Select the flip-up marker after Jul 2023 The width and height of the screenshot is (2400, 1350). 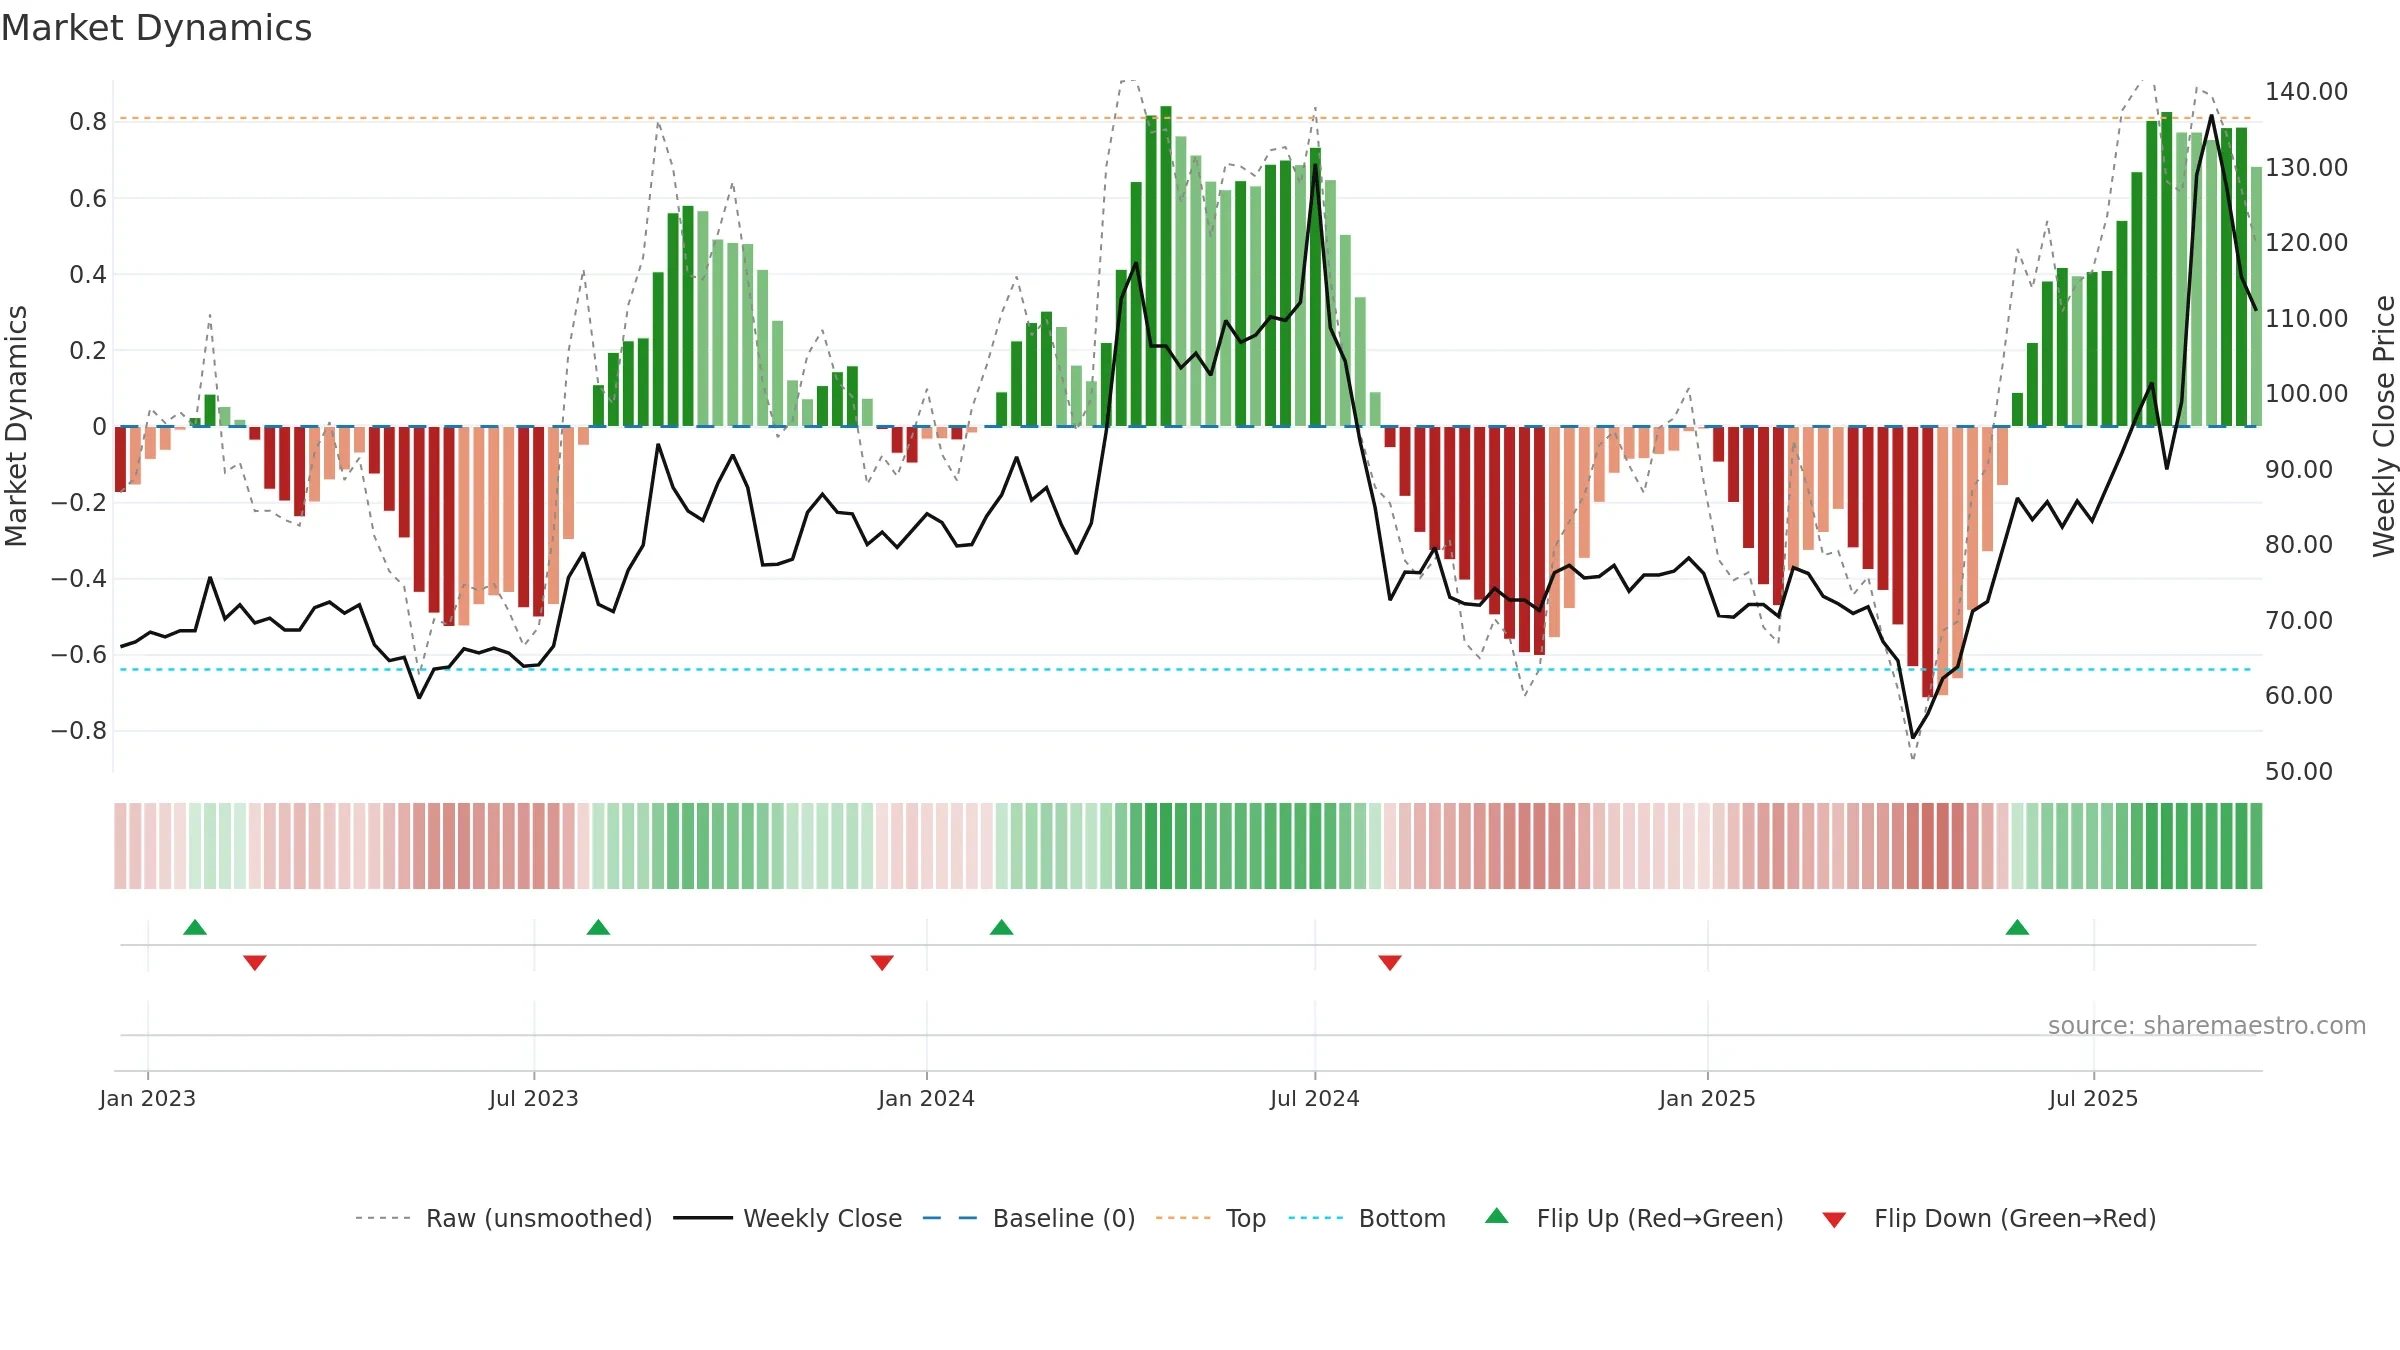[598, 927]
